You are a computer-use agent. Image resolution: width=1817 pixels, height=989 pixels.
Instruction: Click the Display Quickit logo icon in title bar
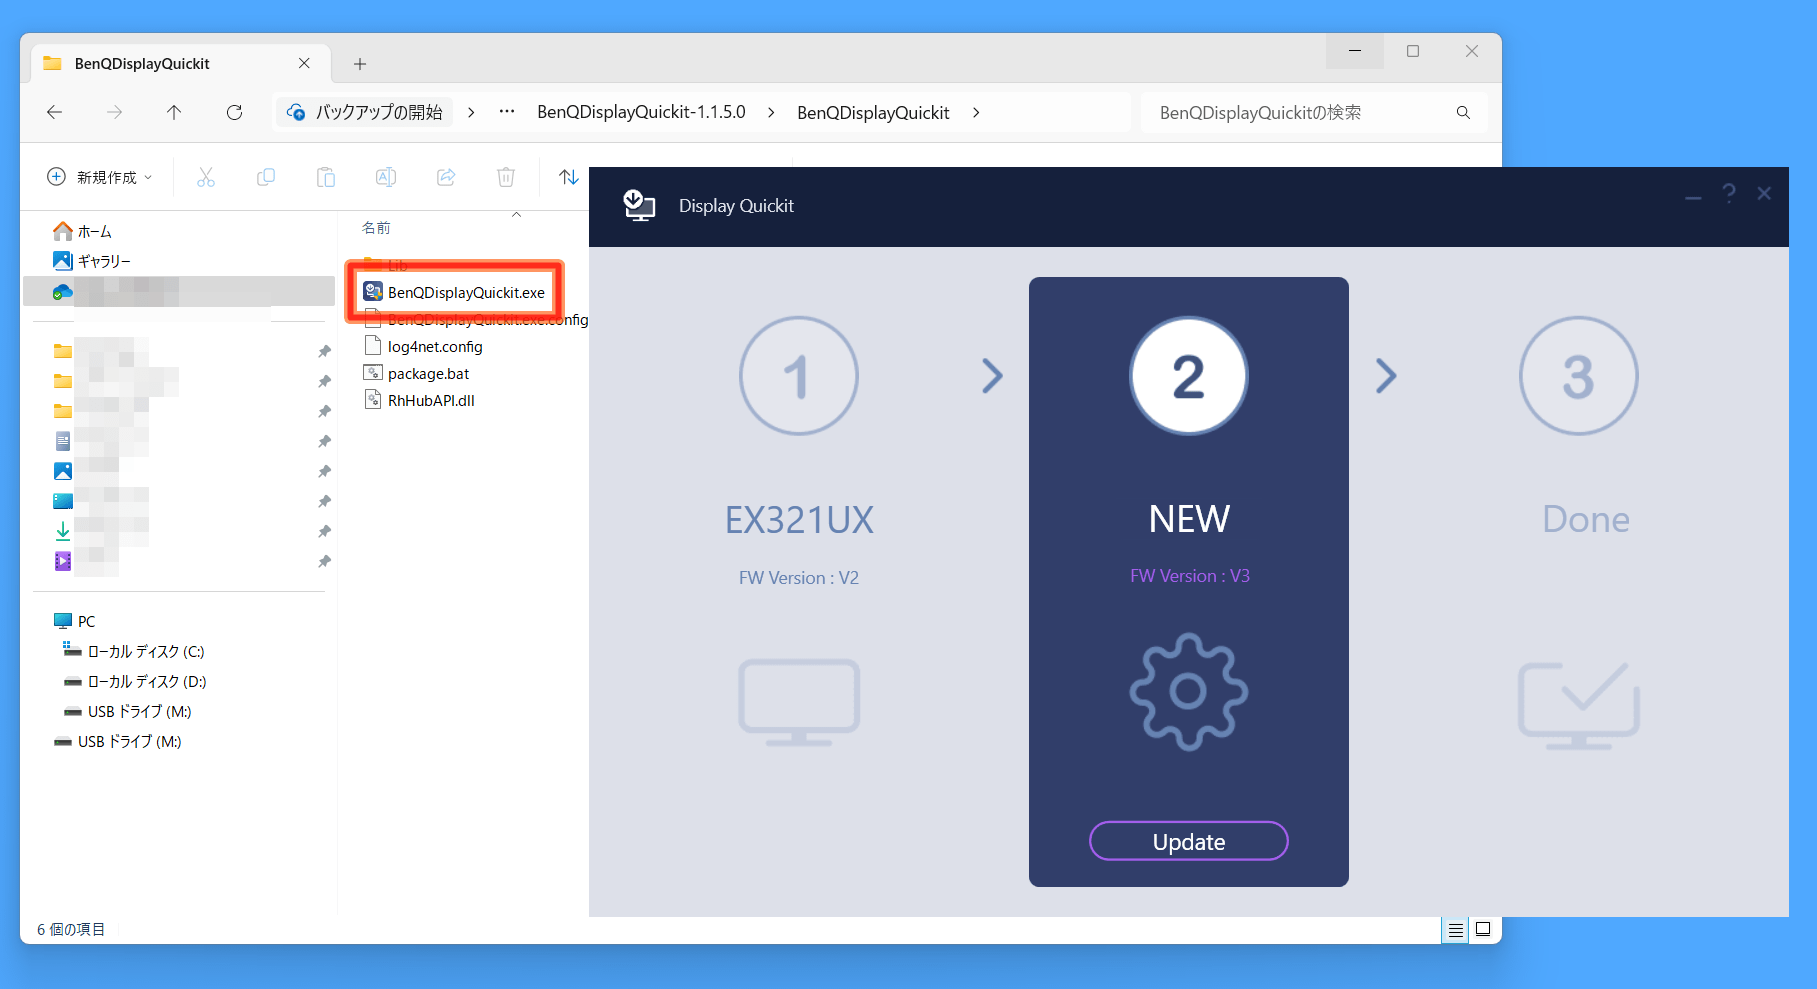coord(639,205)
